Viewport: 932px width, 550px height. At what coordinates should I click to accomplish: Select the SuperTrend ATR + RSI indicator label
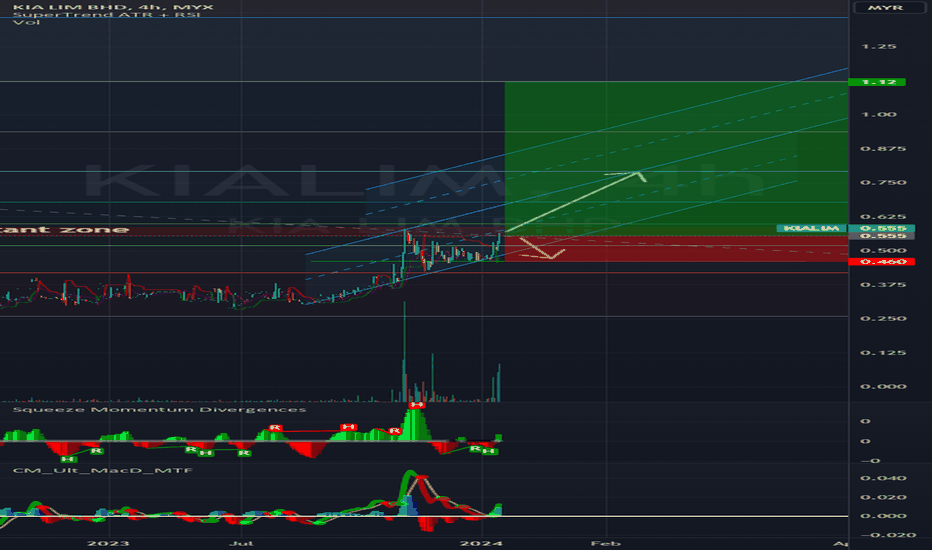pos(106,15)
